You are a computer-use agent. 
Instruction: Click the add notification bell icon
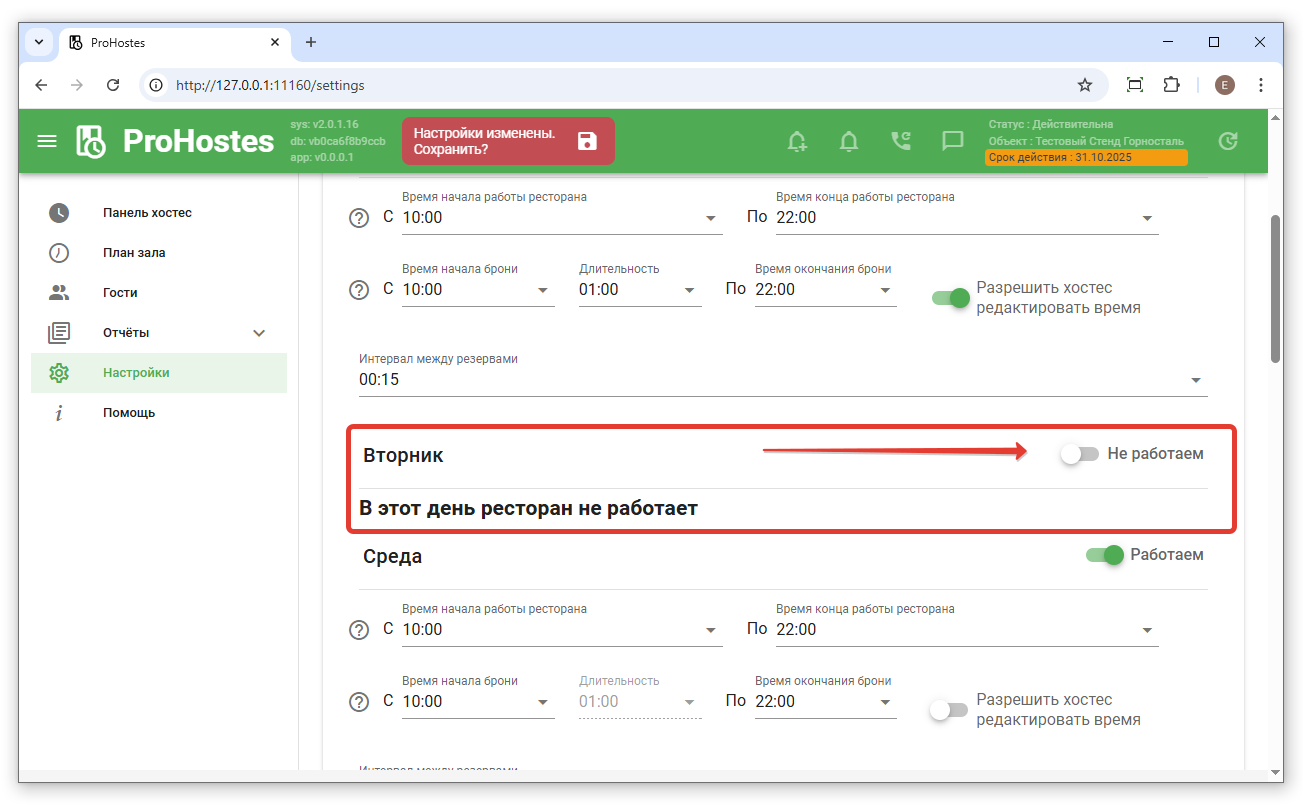click(797, 141)
